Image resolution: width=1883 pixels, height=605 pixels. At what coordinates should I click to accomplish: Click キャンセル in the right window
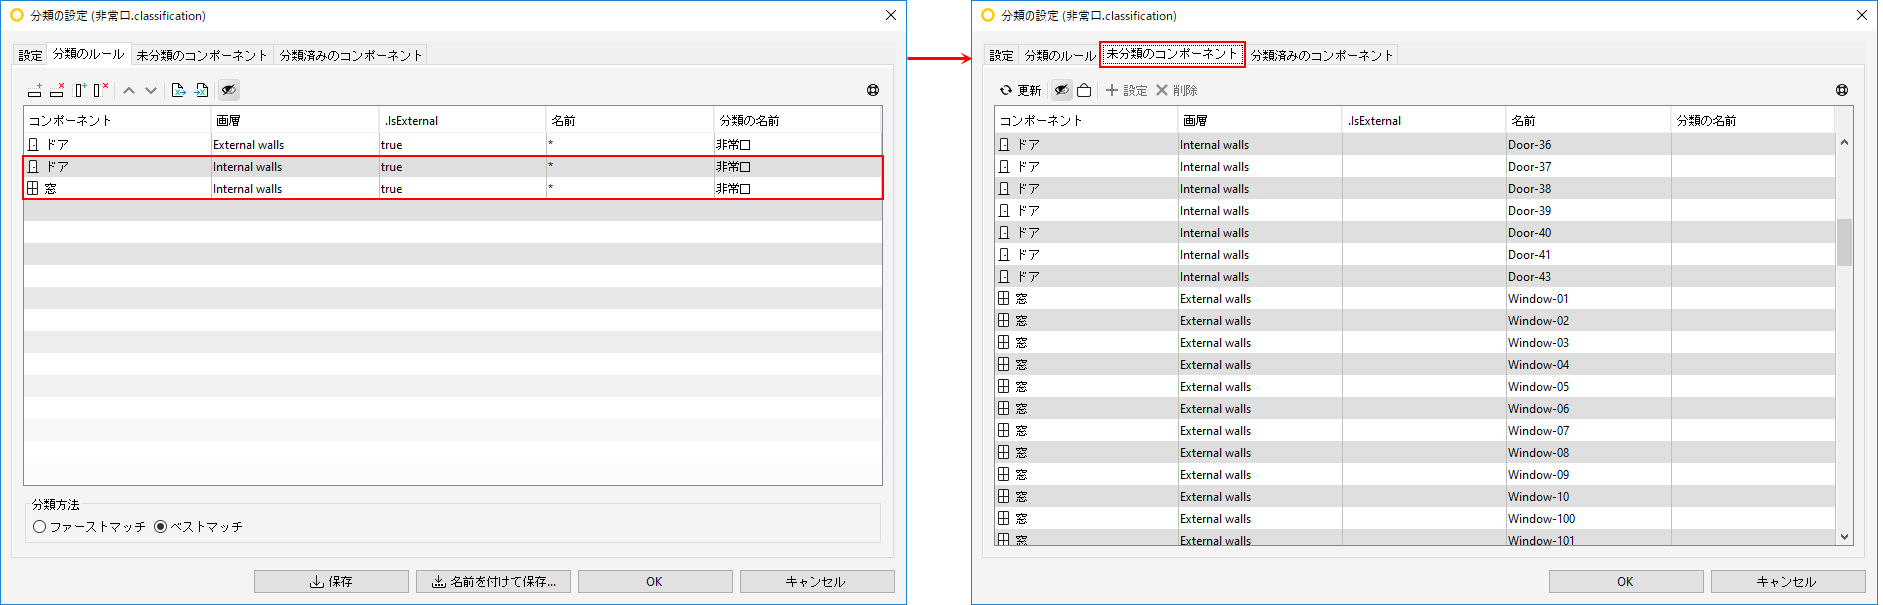[x=1788, y=581]
